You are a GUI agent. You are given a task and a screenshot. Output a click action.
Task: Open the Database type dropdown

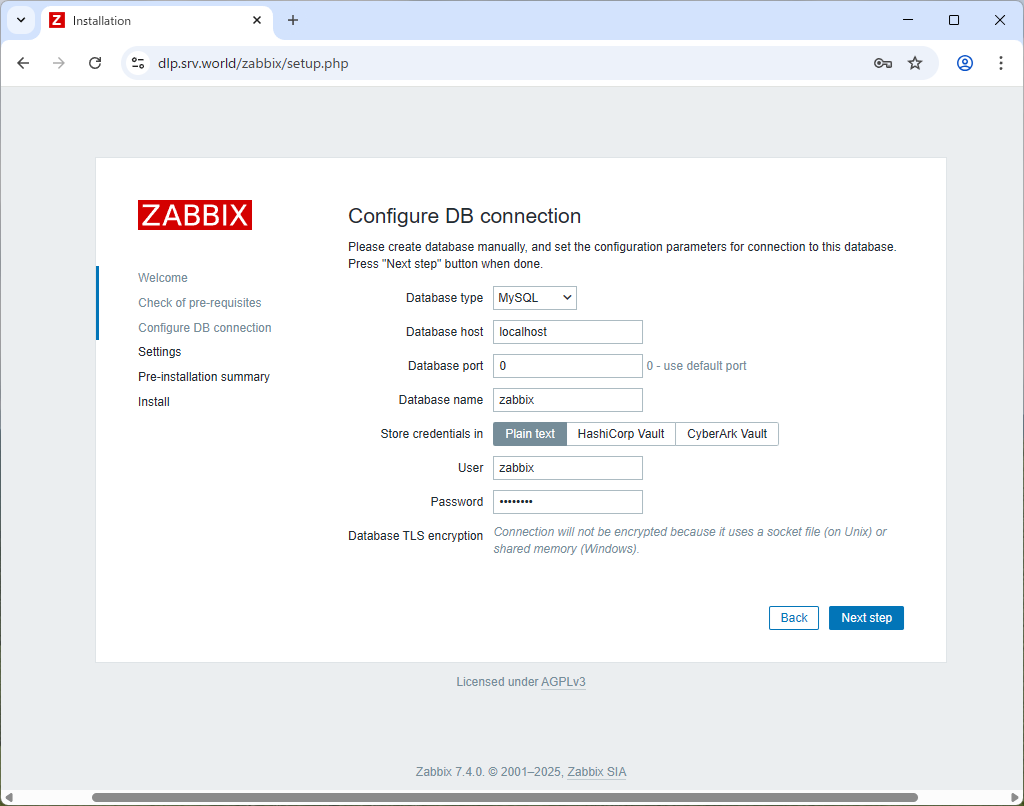point(534,297)
